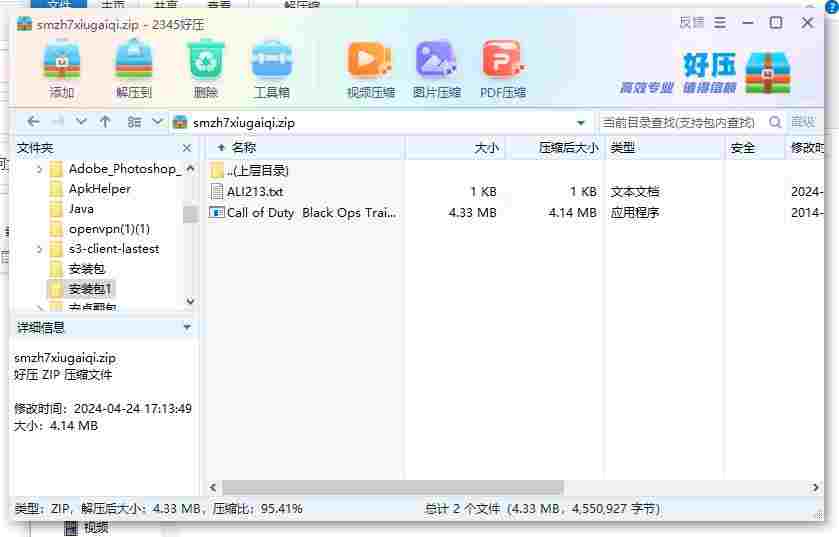Click the 文本文档 type cell
839x537 pixels.
coord(635,191)
